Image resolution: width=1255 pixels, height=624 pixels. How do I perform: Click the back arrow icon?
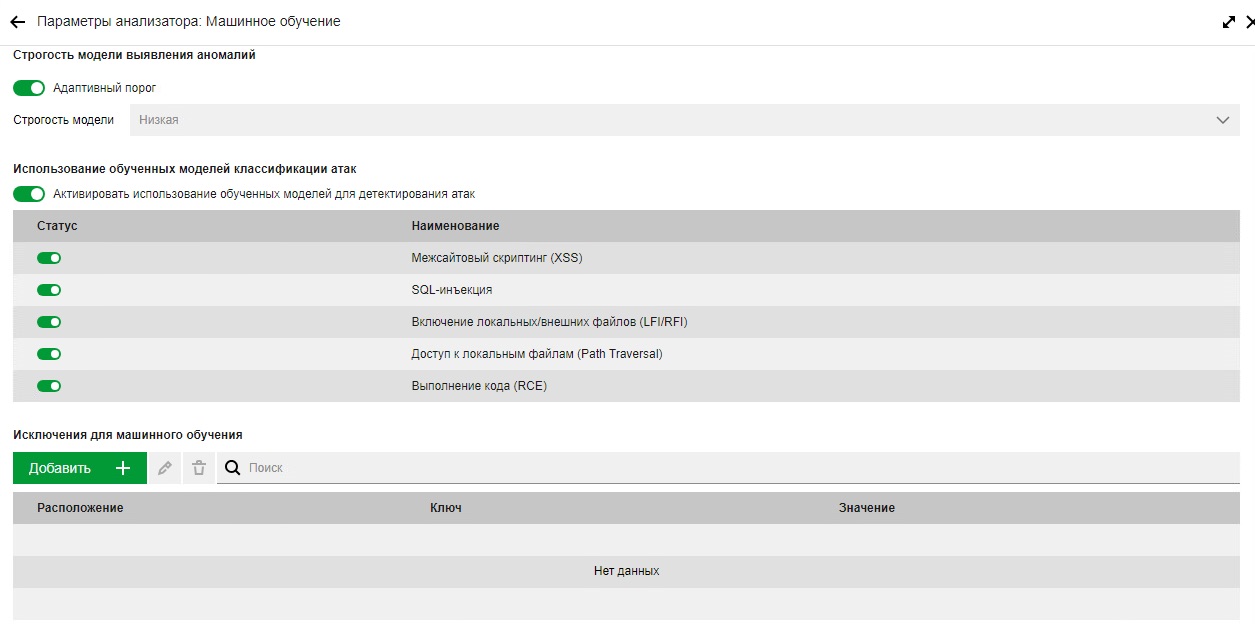(17, 21)
